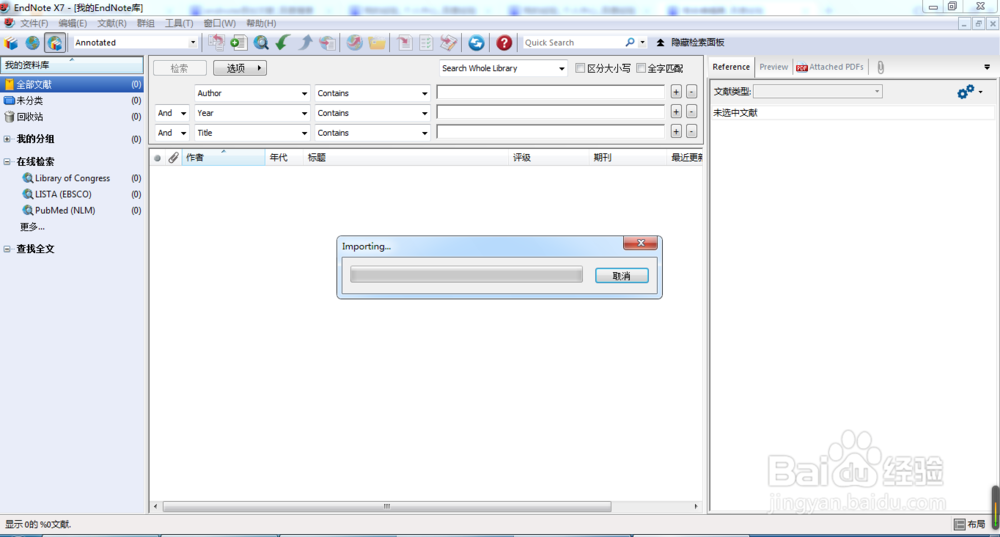Click the blue sync library icon
1000x537 pixels.
tap(476, 43)
